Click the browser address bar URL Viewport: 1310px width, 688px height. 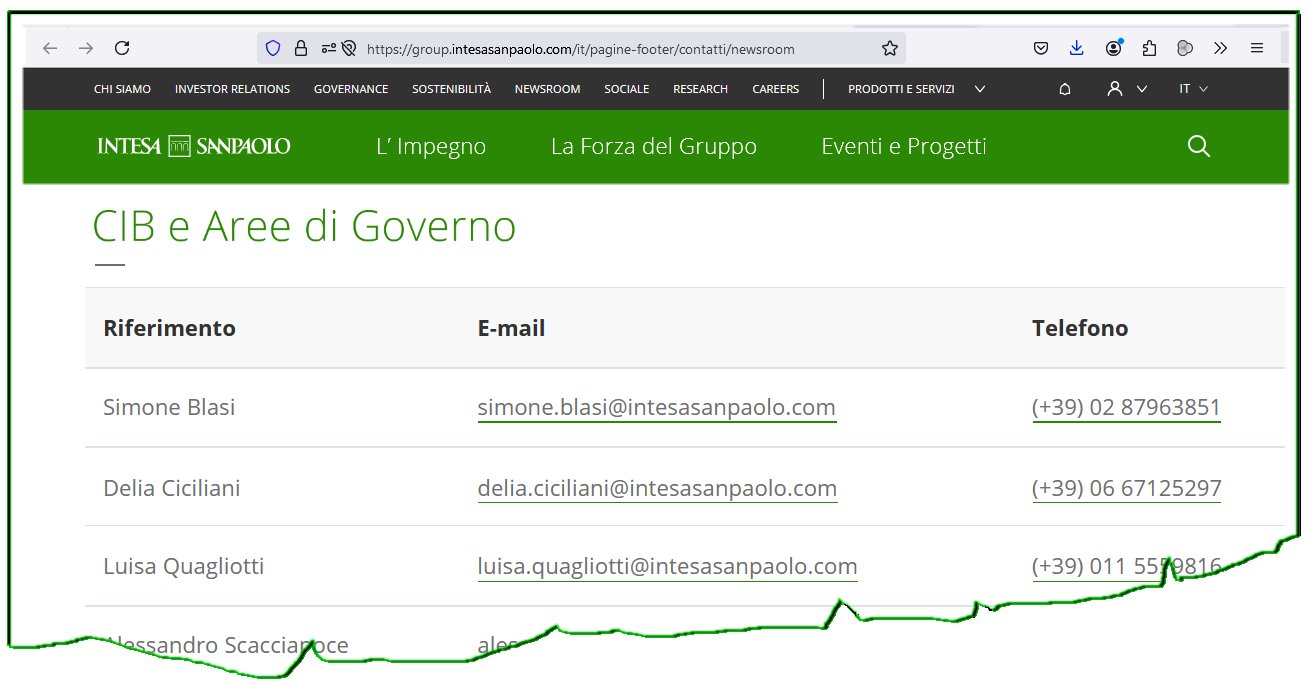pyautogui.click(x=581, y=48)
